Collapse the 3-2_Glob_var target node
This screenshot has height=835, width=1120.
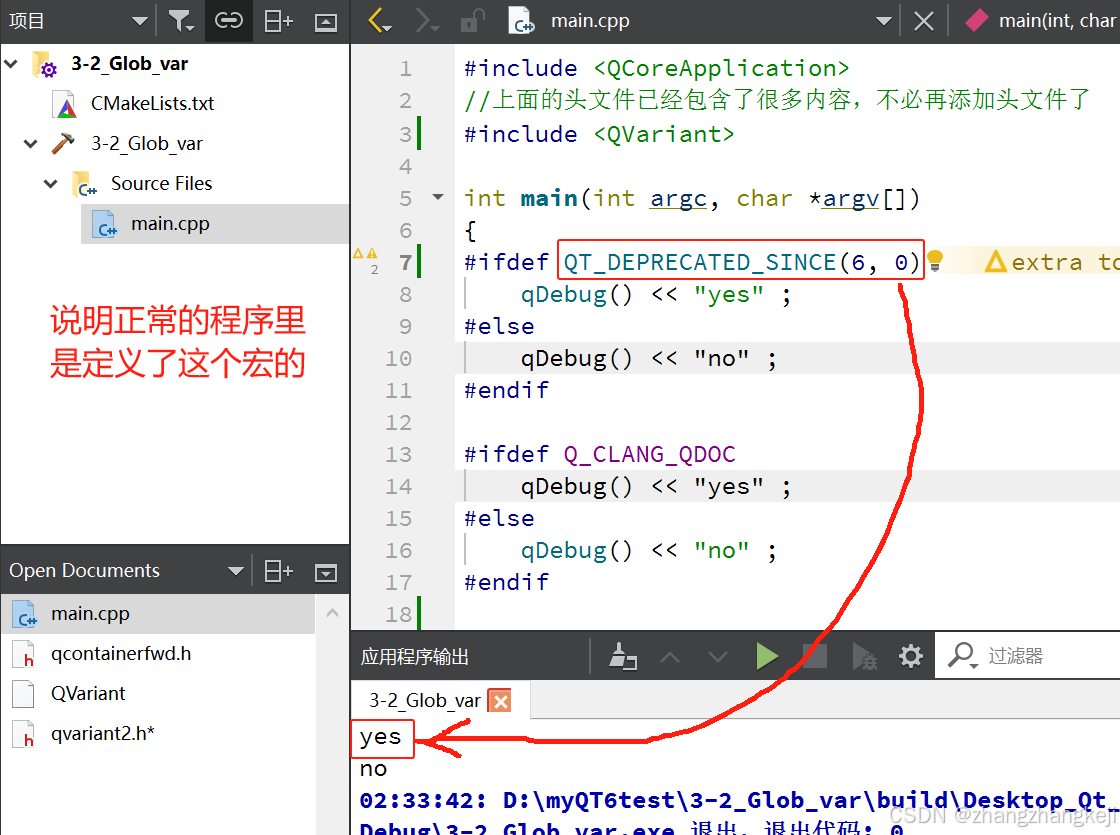point(31,144)
